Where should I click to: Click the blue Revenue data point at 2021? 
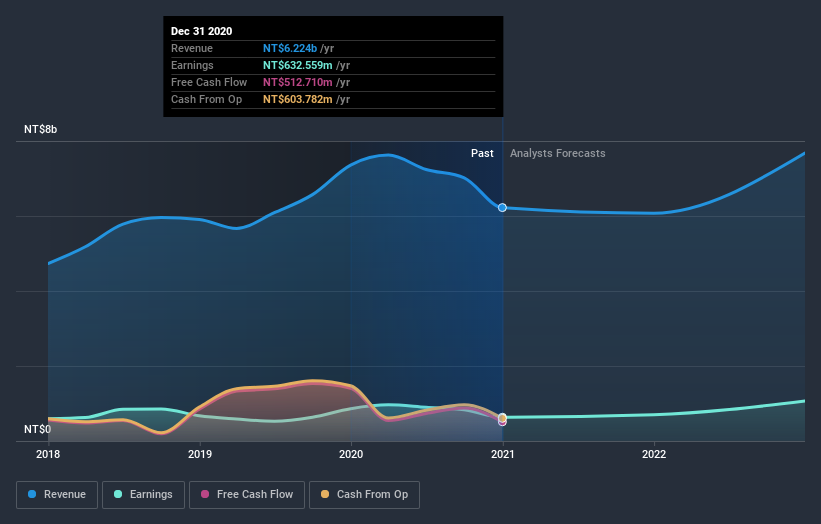click(502, 208)
